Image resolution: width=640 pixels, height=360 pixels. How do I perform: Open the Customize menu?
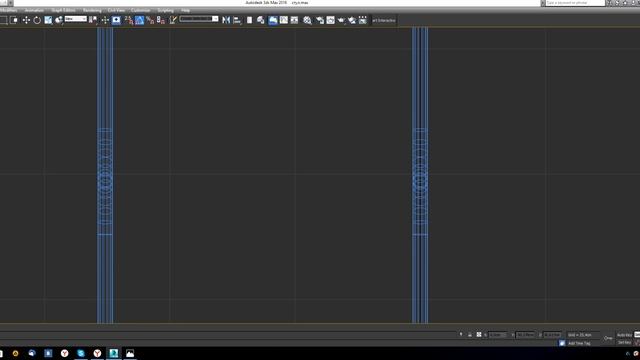click(140, 10)
